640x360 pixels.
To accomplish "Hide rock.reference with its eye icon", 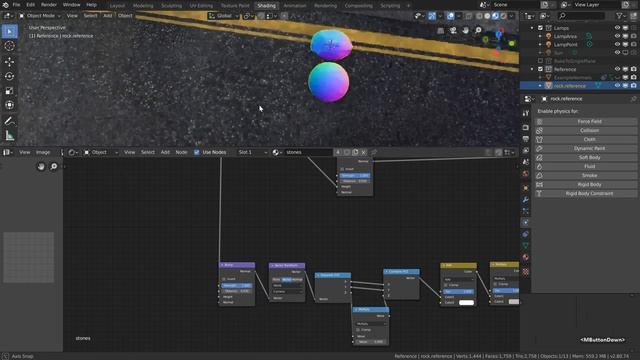I will tap(617, 86).
